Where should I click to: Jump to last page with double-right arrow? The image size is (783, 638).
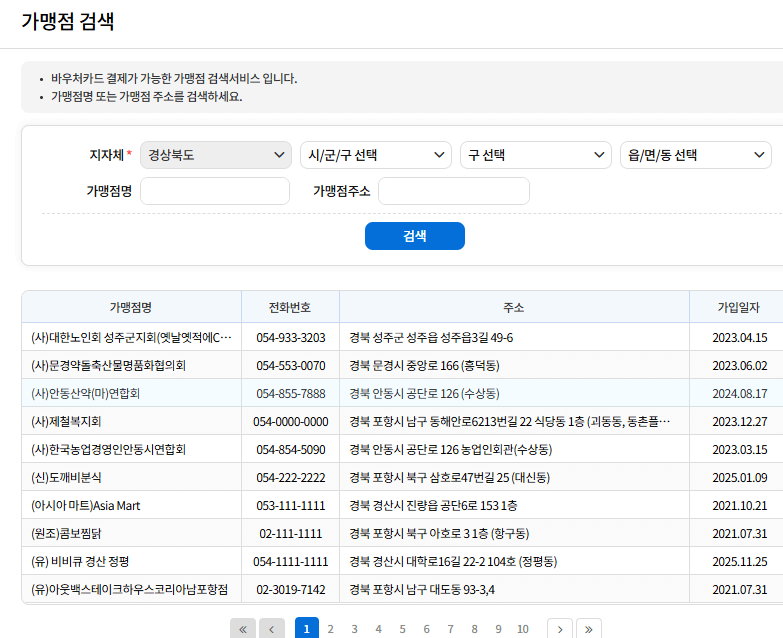(589, 629)
